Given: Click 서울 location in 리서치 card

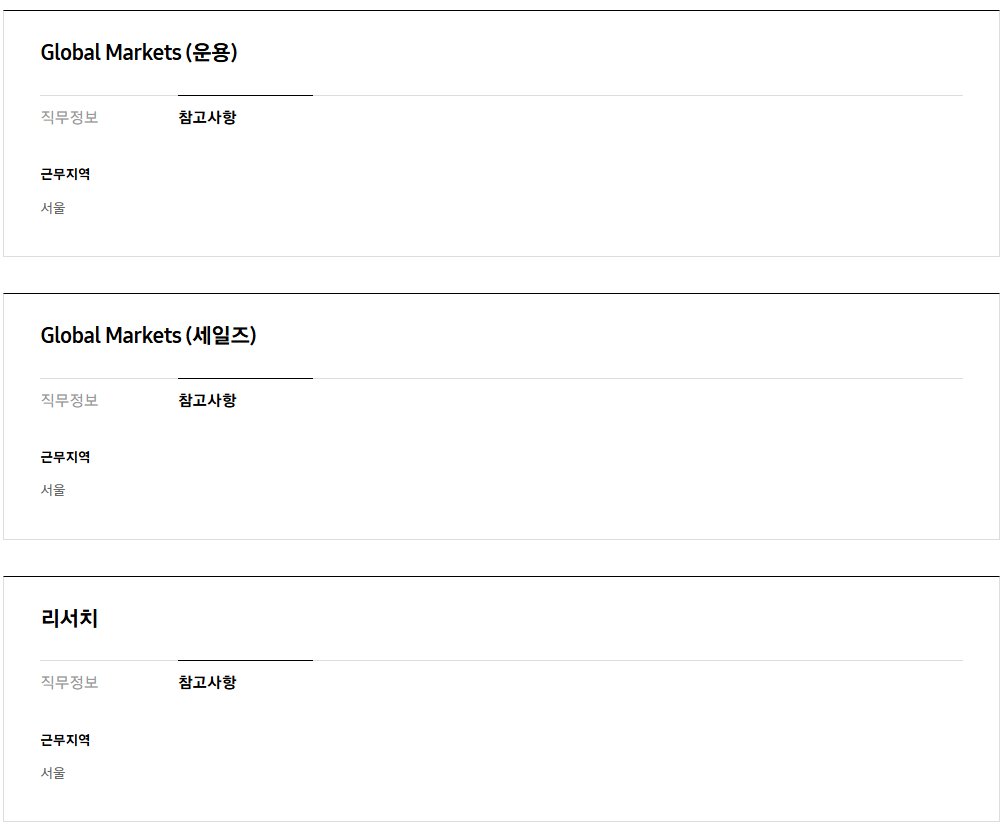Looking at the screenshot, I should 53,773.
